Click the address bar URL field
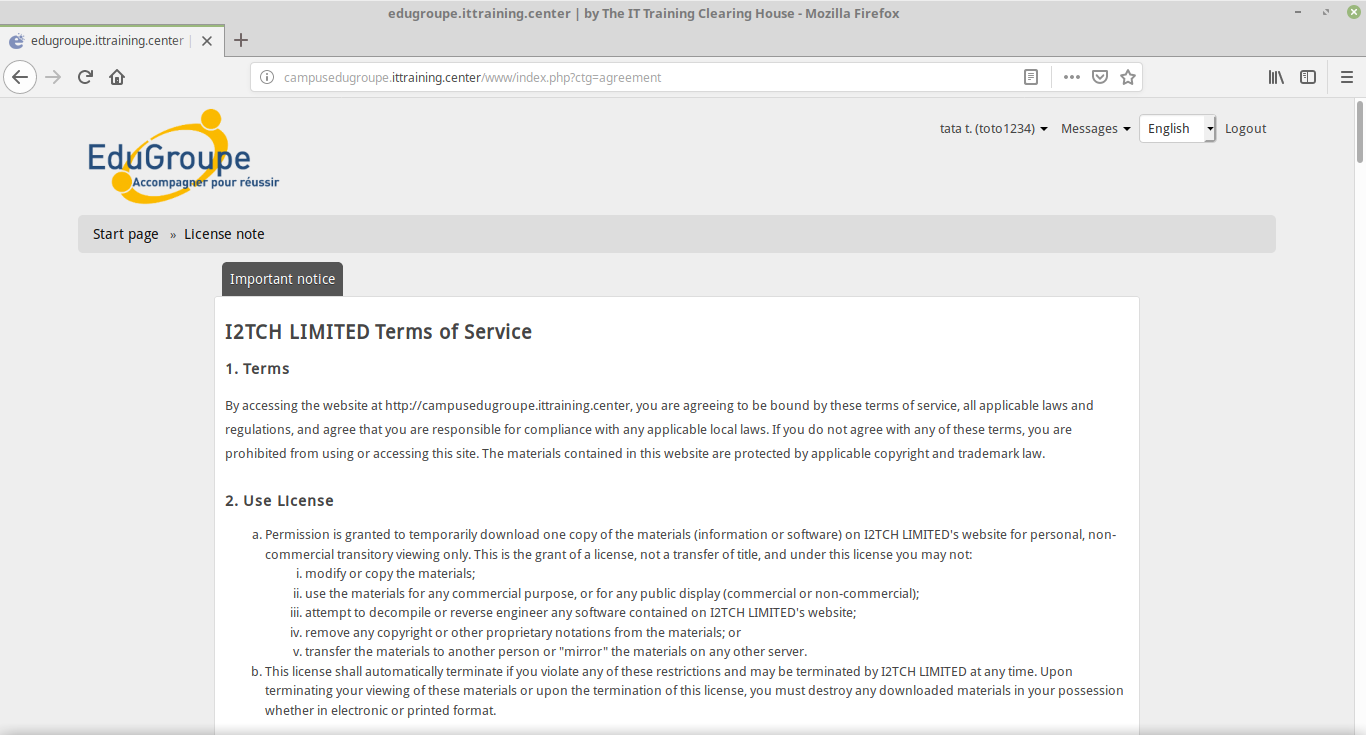The width and height of the screenshot is (1366, 735). point(640,77)
